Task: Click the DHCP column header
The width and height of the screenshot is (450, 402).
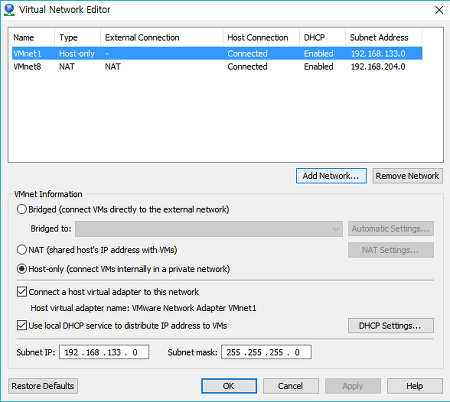Action: [322, 38]
